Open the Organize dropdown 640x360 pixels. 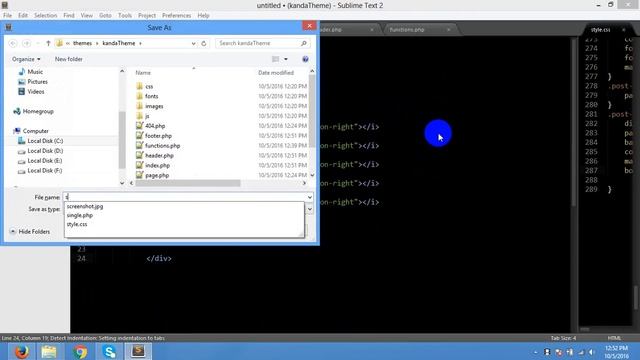[26, 59]
